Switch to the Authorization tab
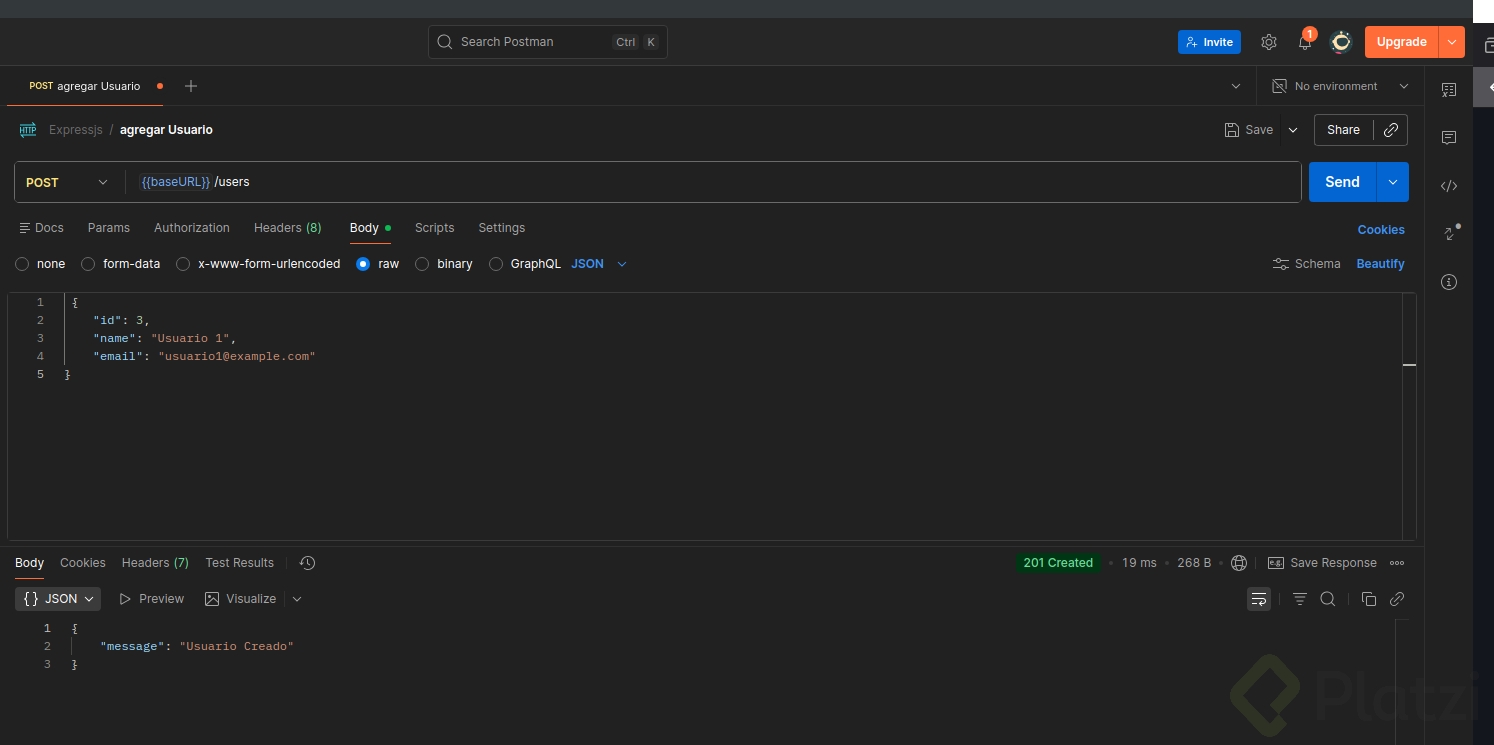Image resolution: width=1494 pixels, height=745 pixels. point(192,228)
